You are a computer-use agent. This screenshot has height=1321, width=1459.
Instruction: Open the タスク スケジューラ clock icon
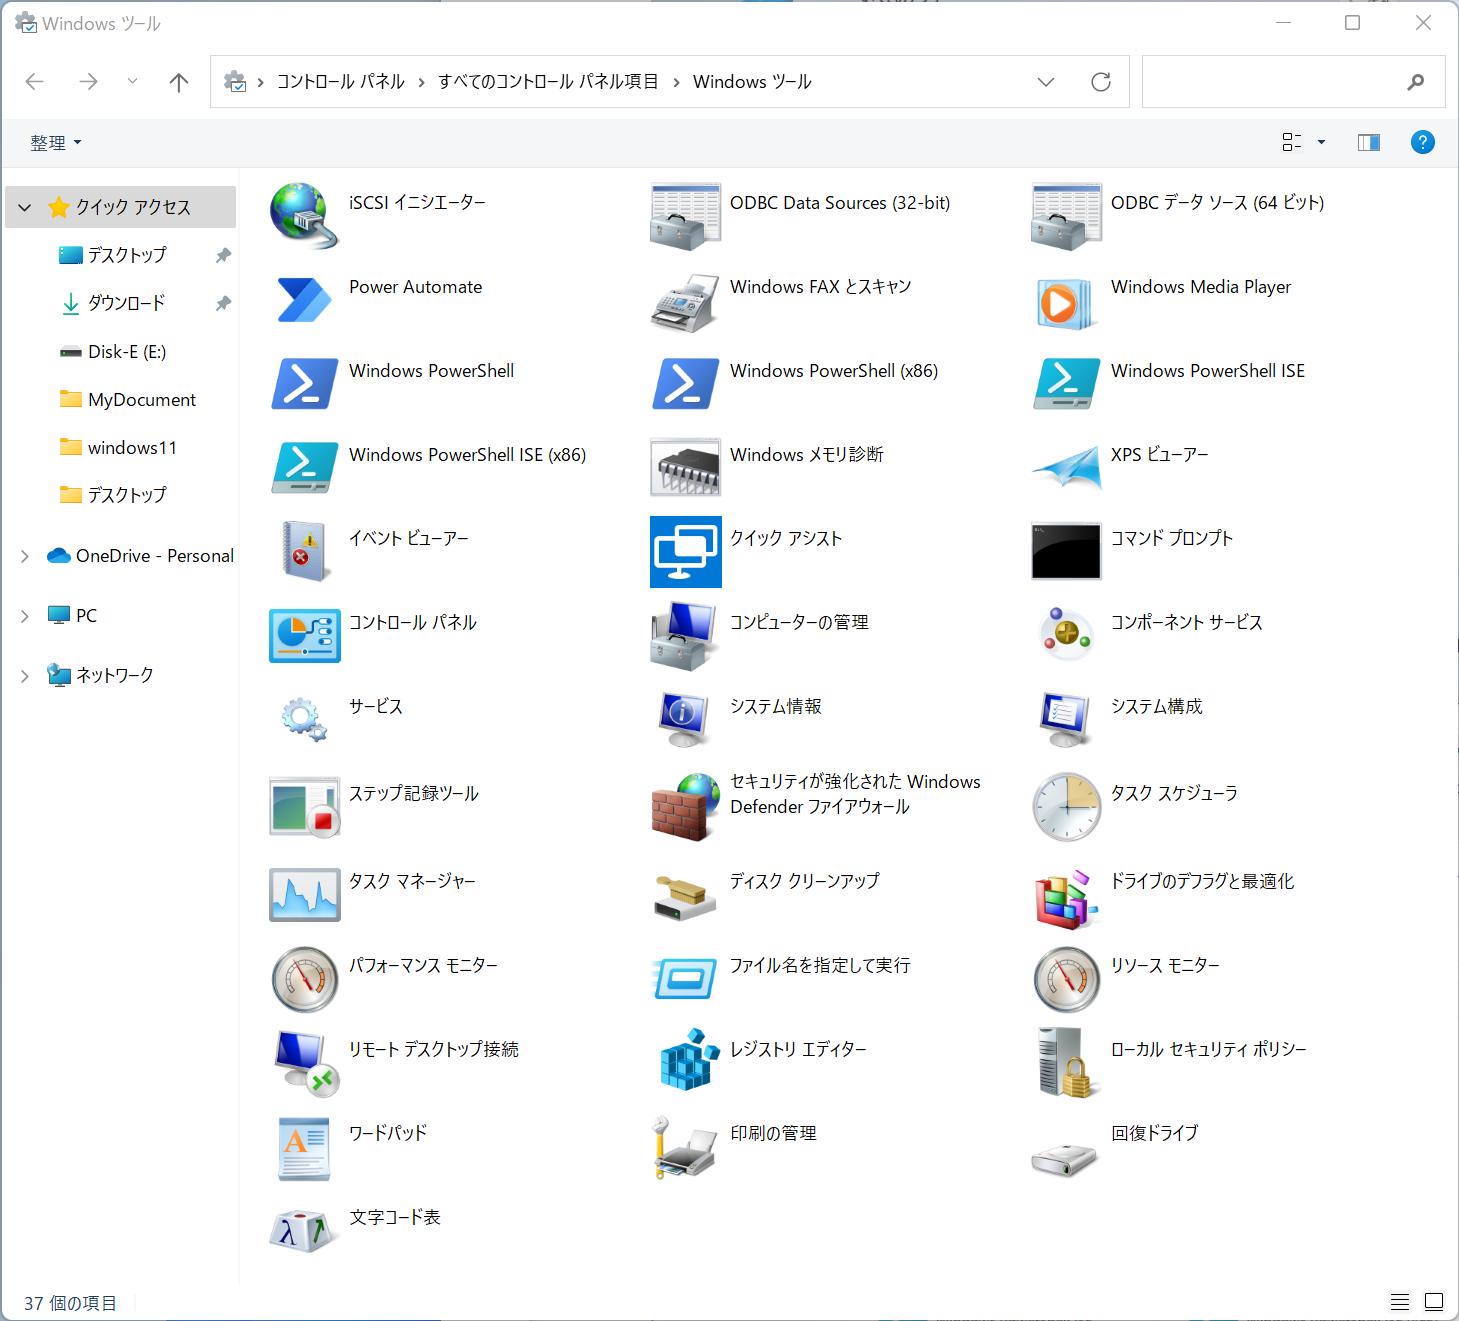[x=1066, y=807]
